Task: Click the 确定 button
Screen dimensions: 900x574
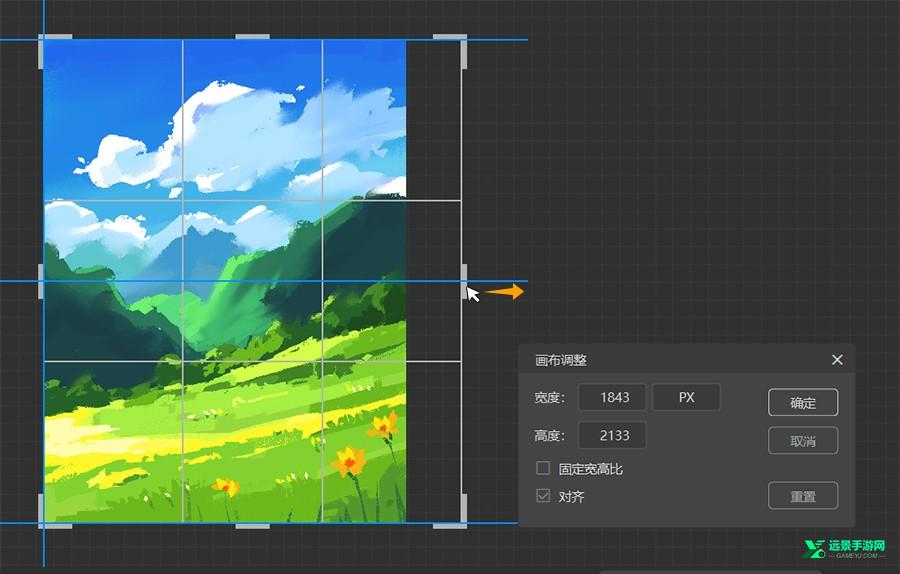Action: pos(802,402)
